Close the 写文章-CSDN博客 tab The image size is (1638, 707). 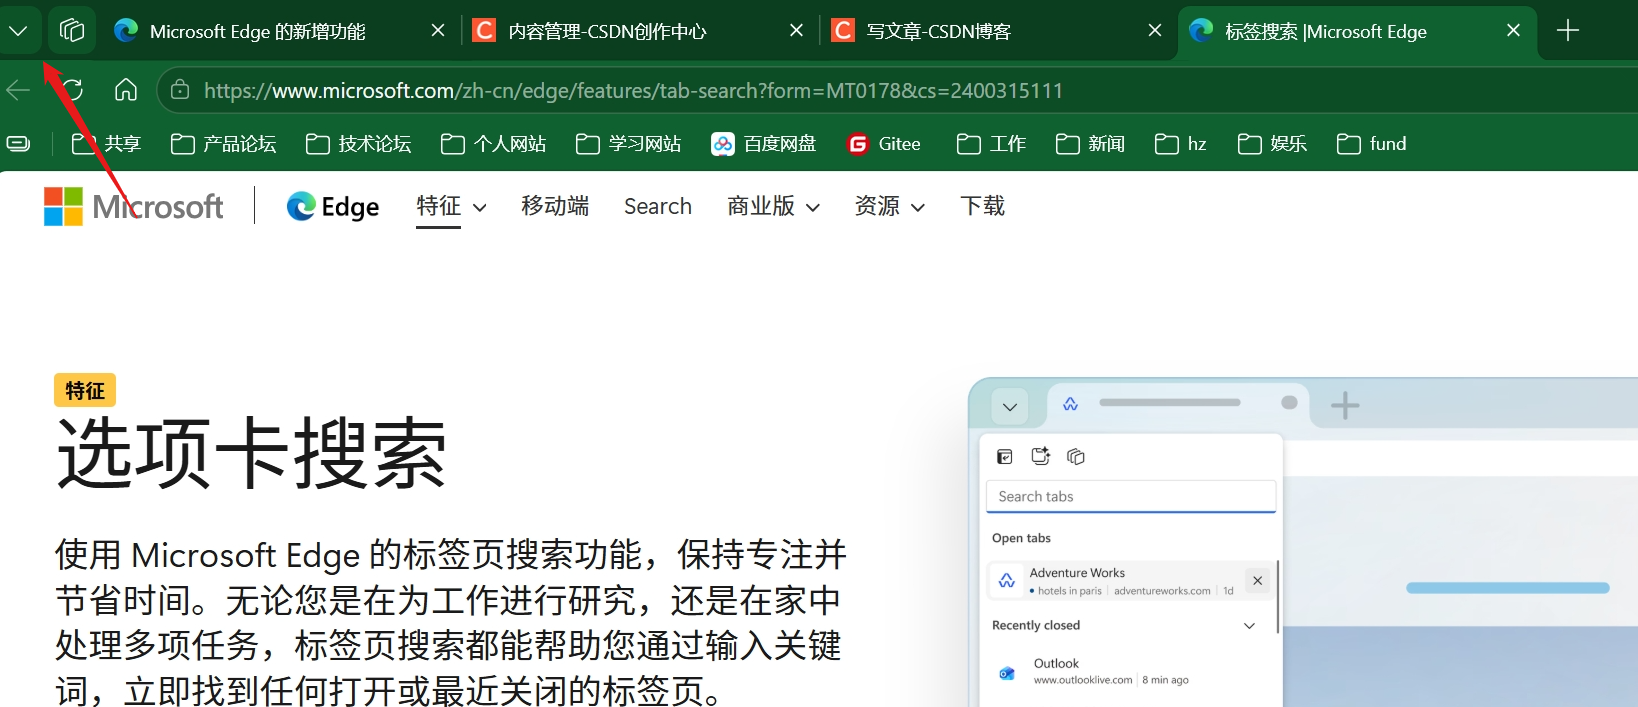(x=1155, y=31)
